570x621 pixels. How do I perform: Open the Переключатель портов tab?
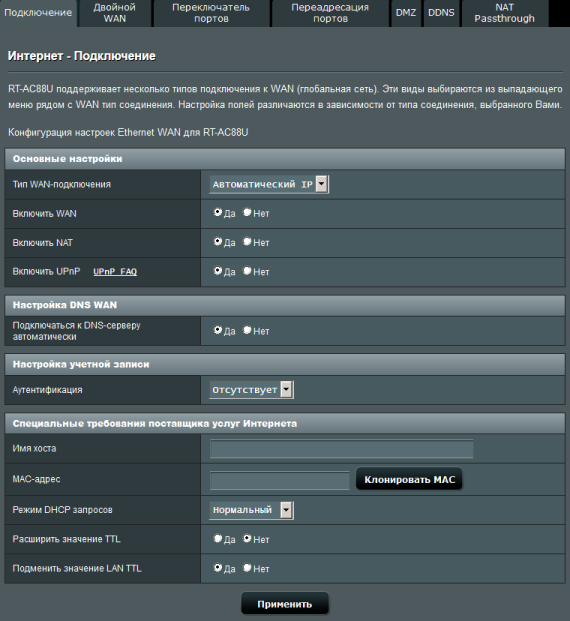click(211, 13)
